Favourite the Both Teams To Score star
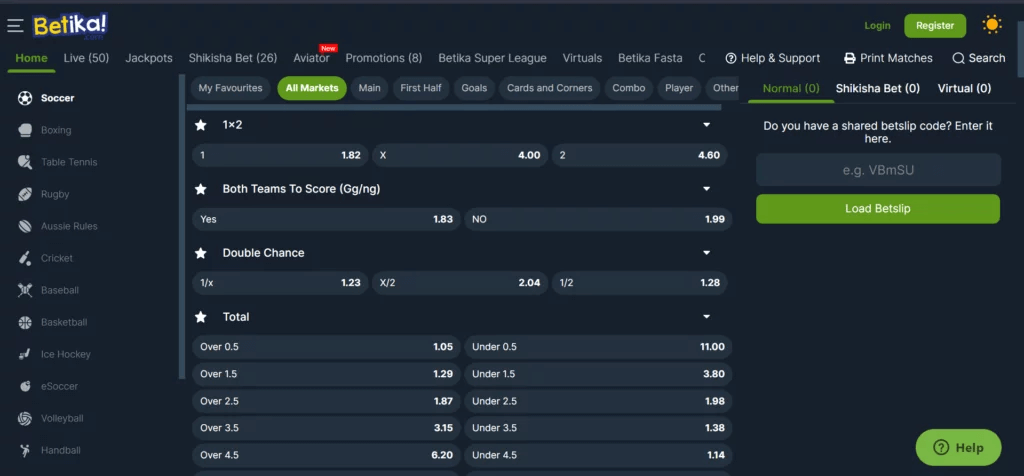Screen dimensions: 1024x476 (x=201, y=189)
